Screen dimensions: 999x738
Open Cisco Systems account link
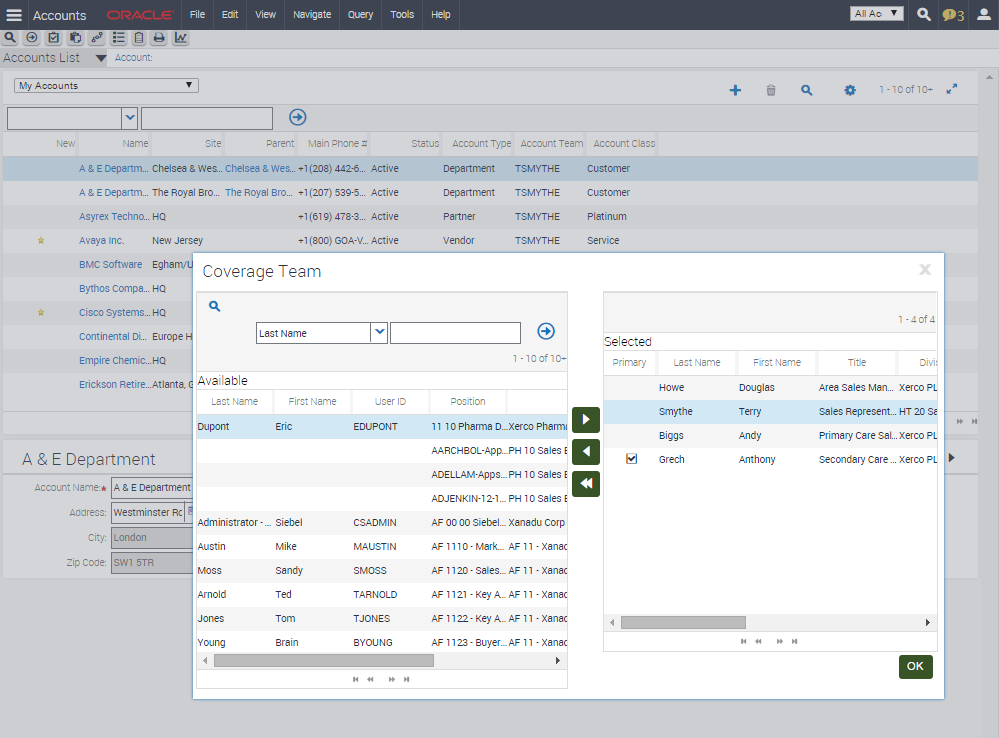[114, 313]
